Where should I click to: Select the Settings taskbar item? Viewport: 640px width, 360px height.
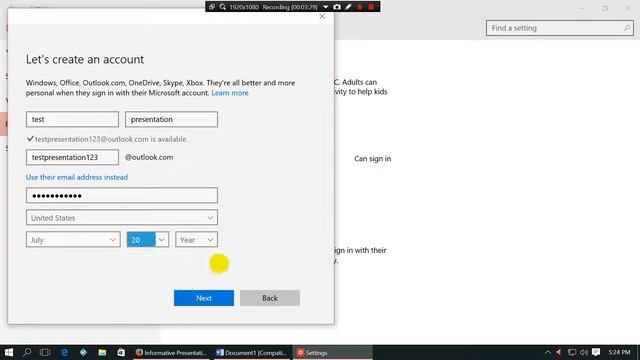(332, 353)
